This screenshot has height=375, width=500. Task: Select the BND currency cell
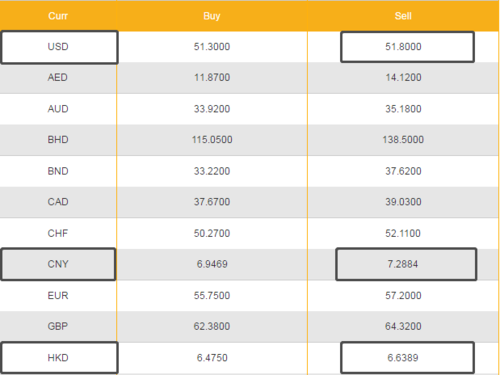[x=58, y=171]
